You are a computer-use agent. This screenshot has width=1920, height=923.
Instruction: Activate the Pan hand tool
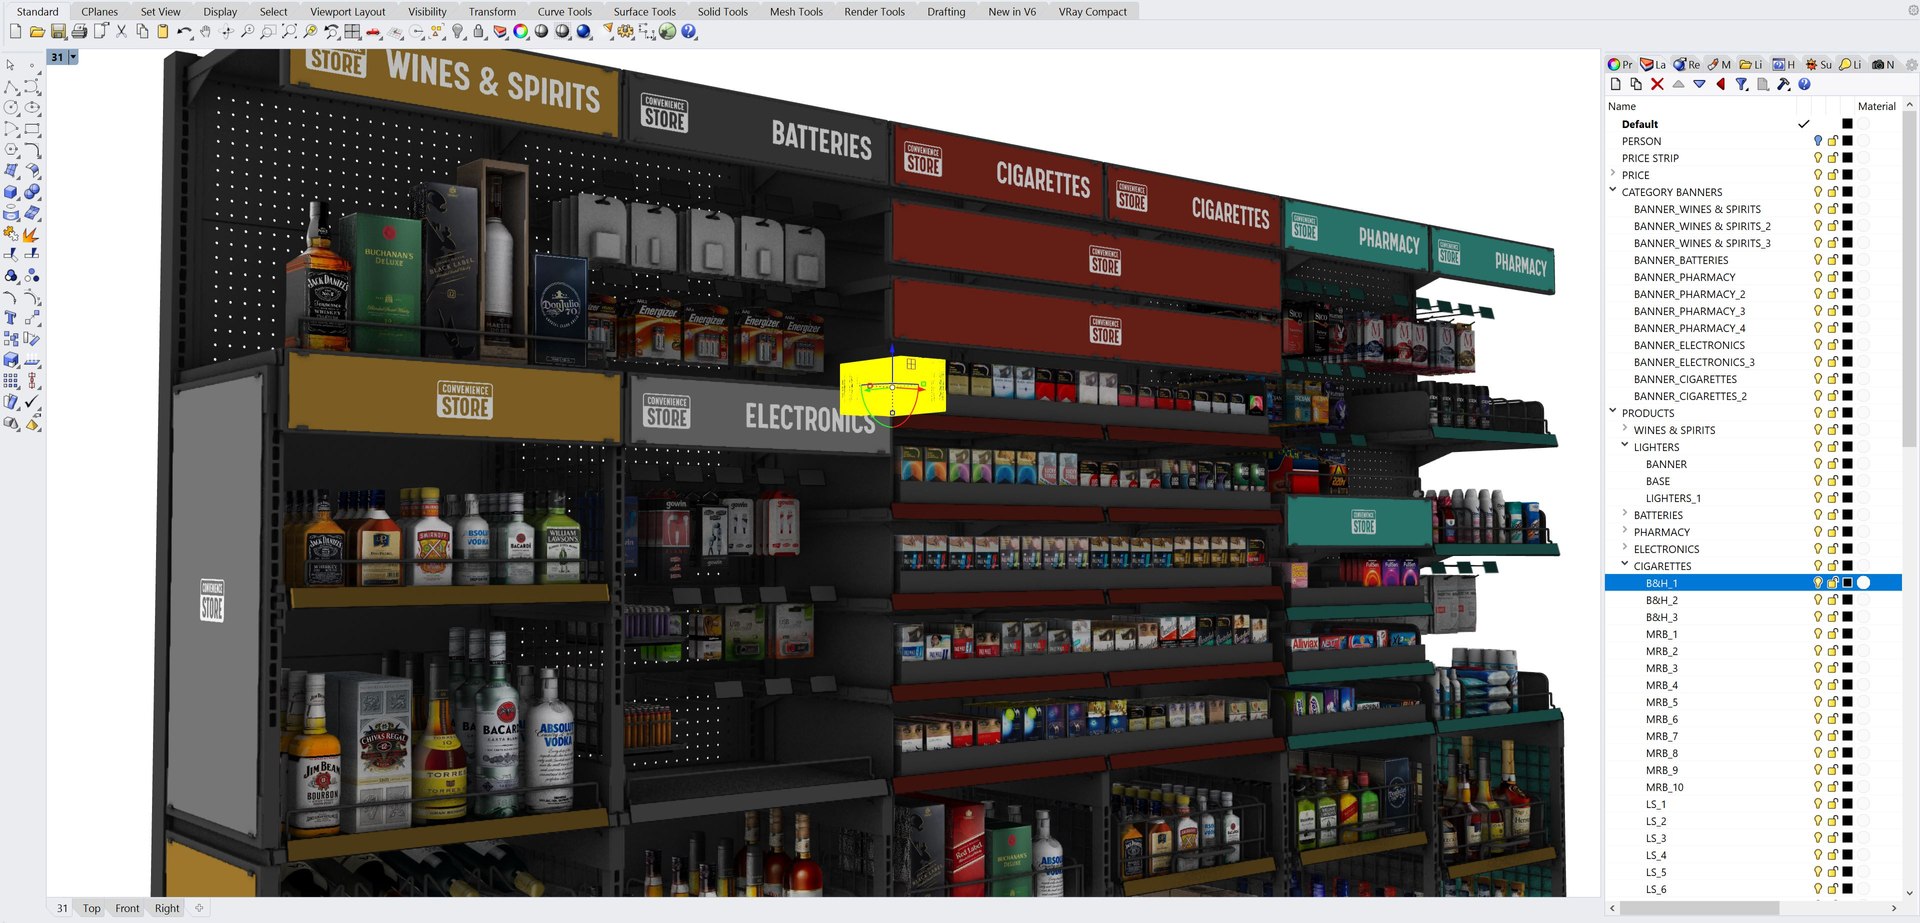tap(205, 32)
